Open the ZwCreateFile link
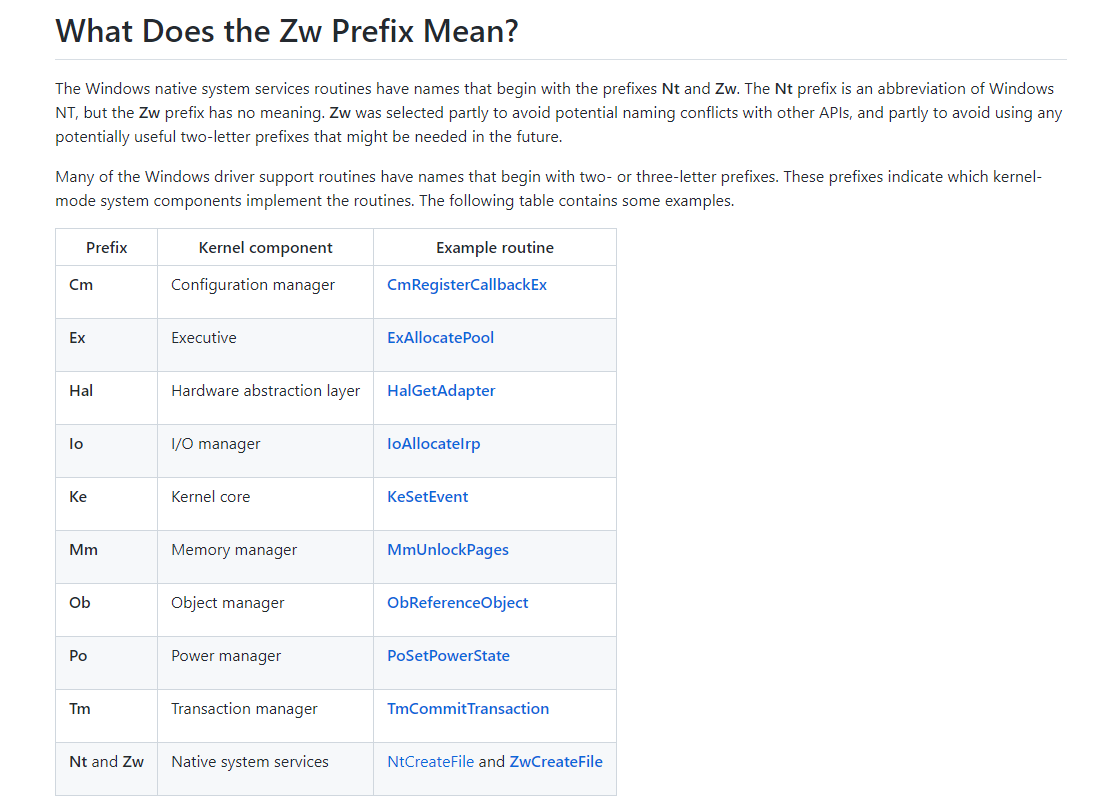The width and height of the screenshot is (1115, 810). click(555, 762)
